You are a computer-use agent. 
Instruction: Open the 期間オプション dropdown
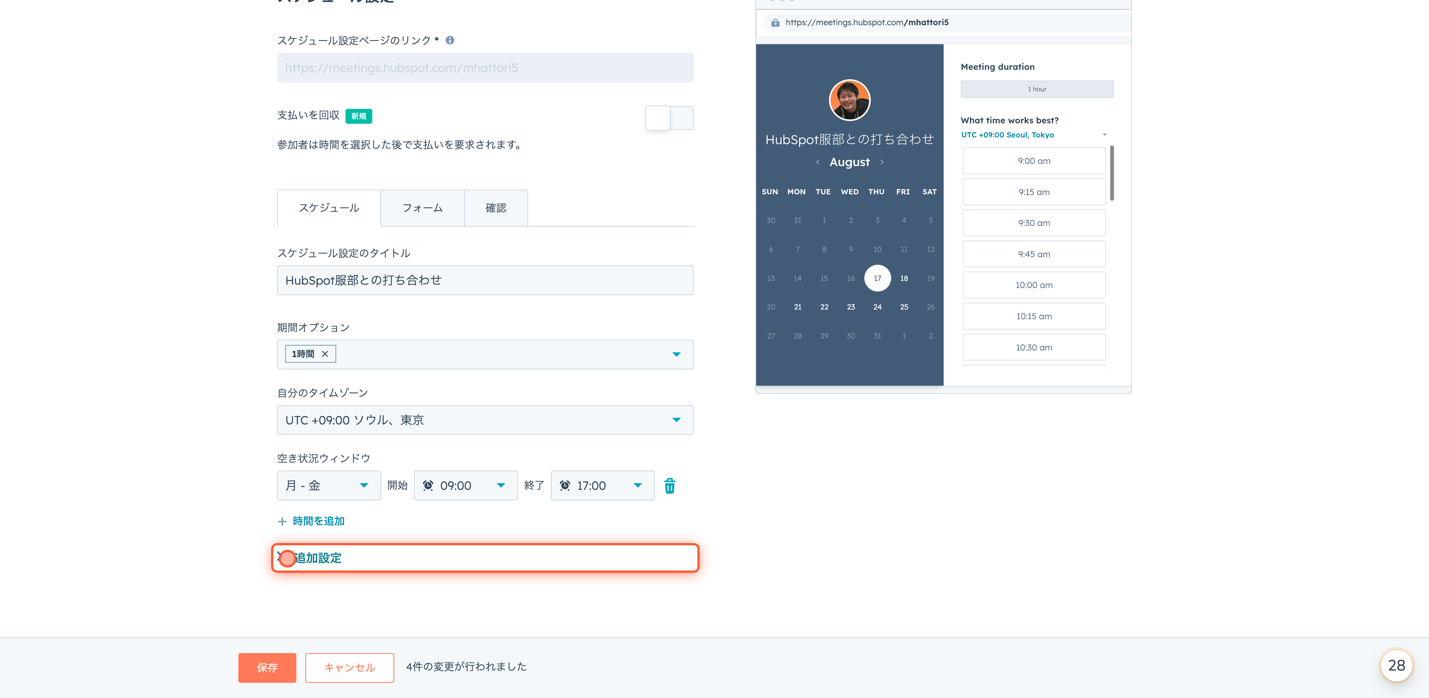click(x=485, y=354)
